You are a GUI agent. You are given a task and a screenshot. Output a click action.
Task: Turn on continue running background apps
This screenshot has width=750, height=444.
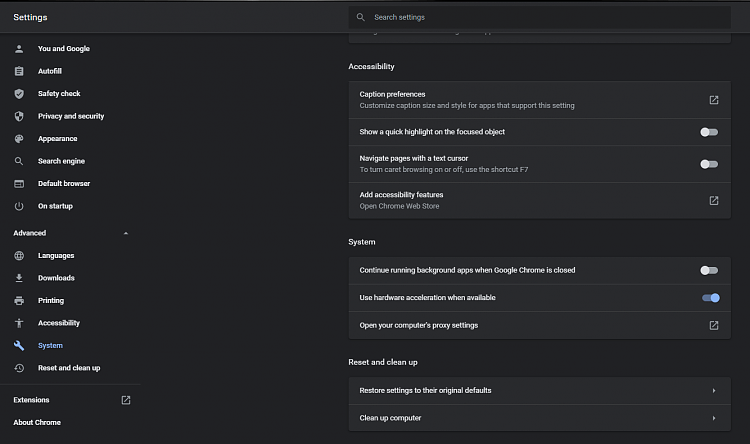(x=709, y=270)
